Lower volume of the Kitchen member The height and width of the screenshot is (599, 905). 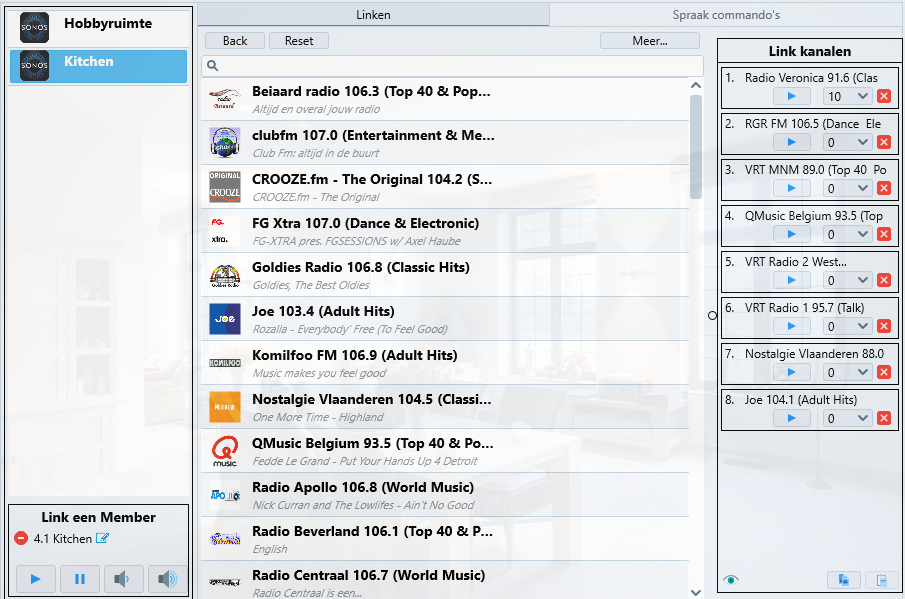pos(124,579)
